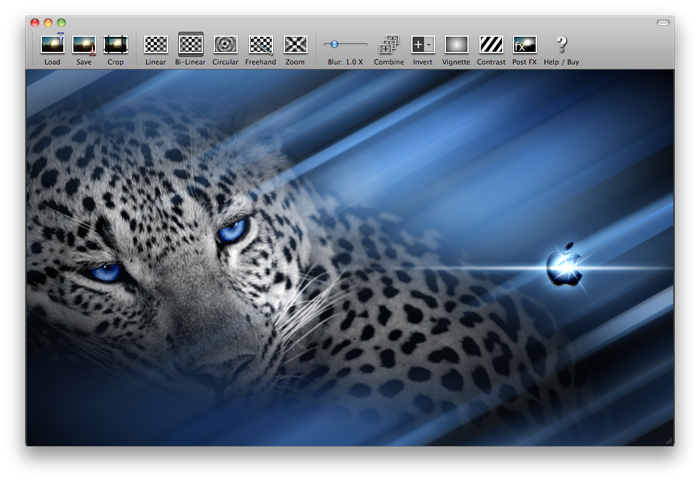Select the Crop tool
This screenshot has height=481, width=700.
pyautogui.click(x=116, y=45)
